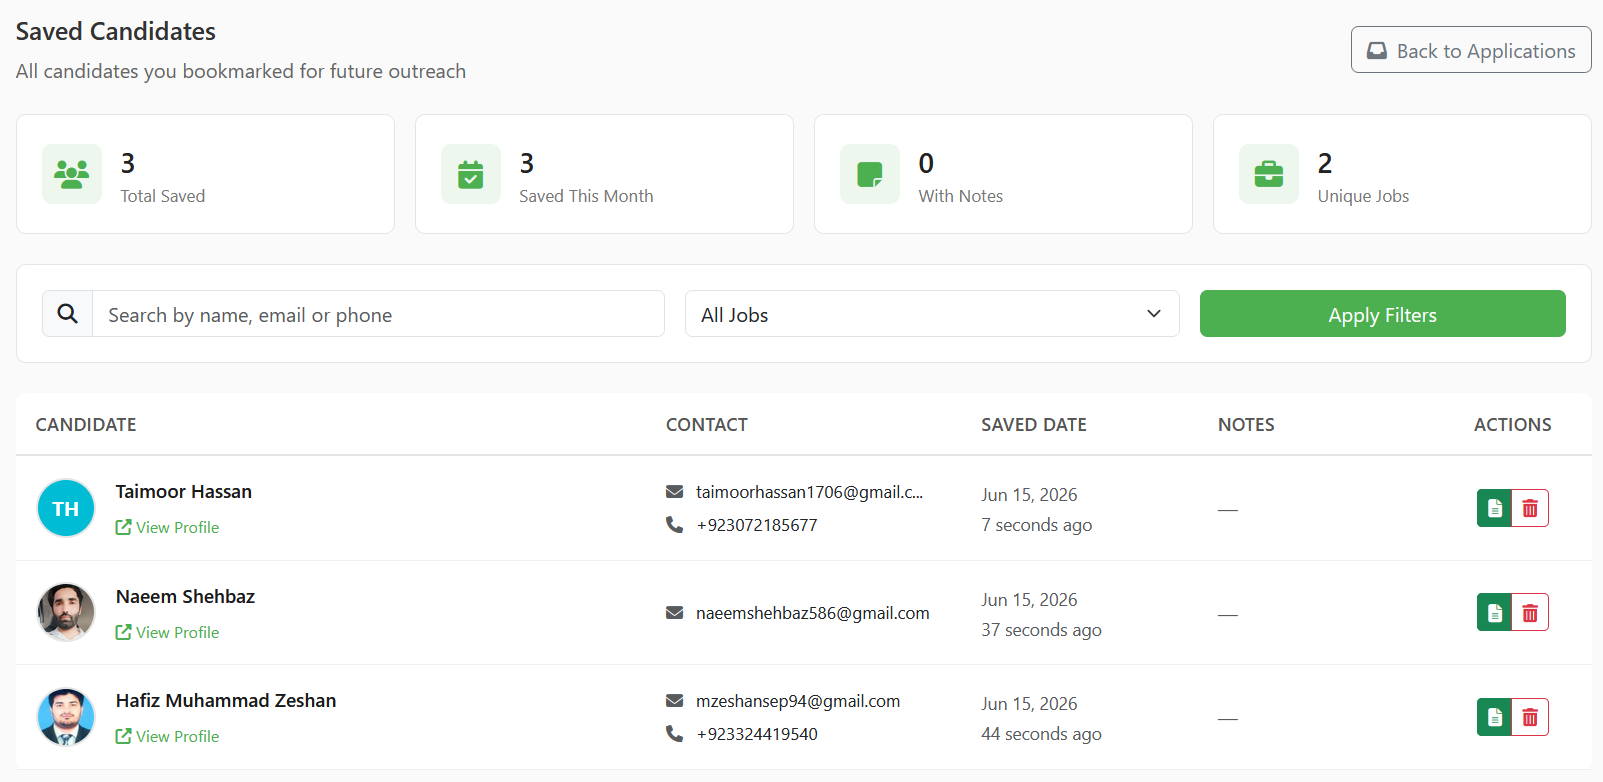Click the '7 seconds ago' saved time
The width and height of the screenshot is (1603, 782).
point(1037,525)
